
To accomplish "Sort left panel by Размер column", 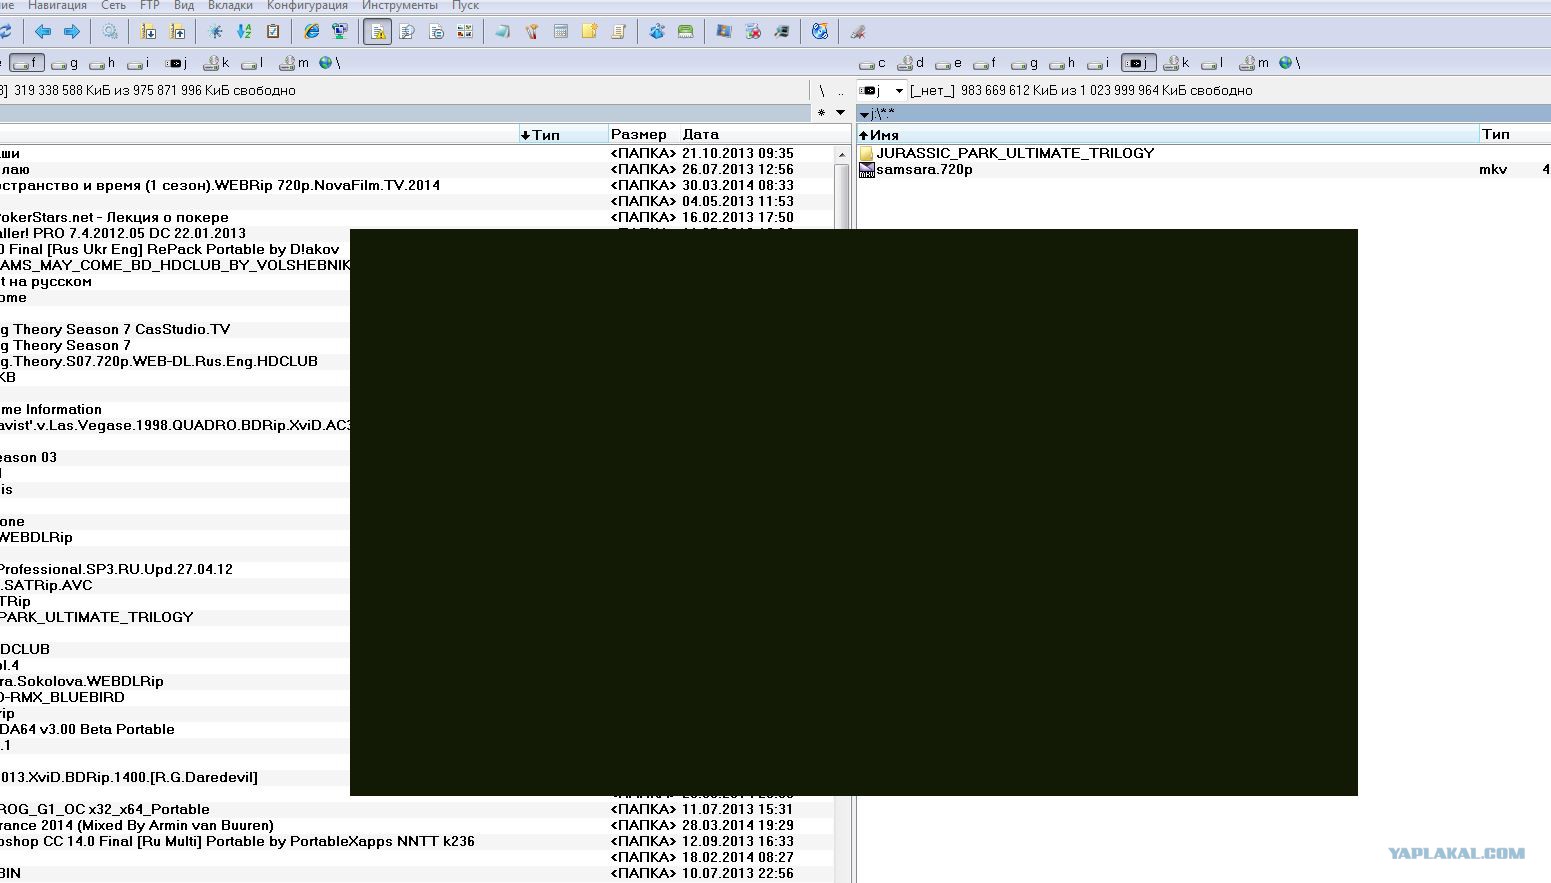I will [644, 134].
